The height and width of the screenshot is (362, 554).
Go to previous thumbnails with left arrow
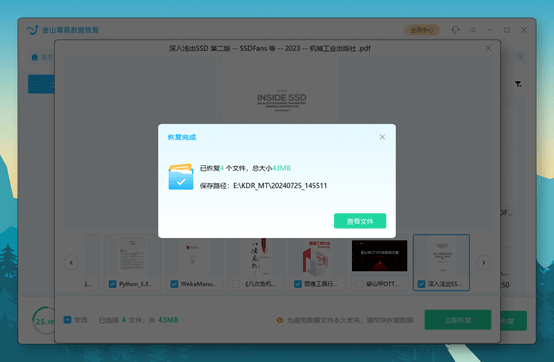click(71, 262)
